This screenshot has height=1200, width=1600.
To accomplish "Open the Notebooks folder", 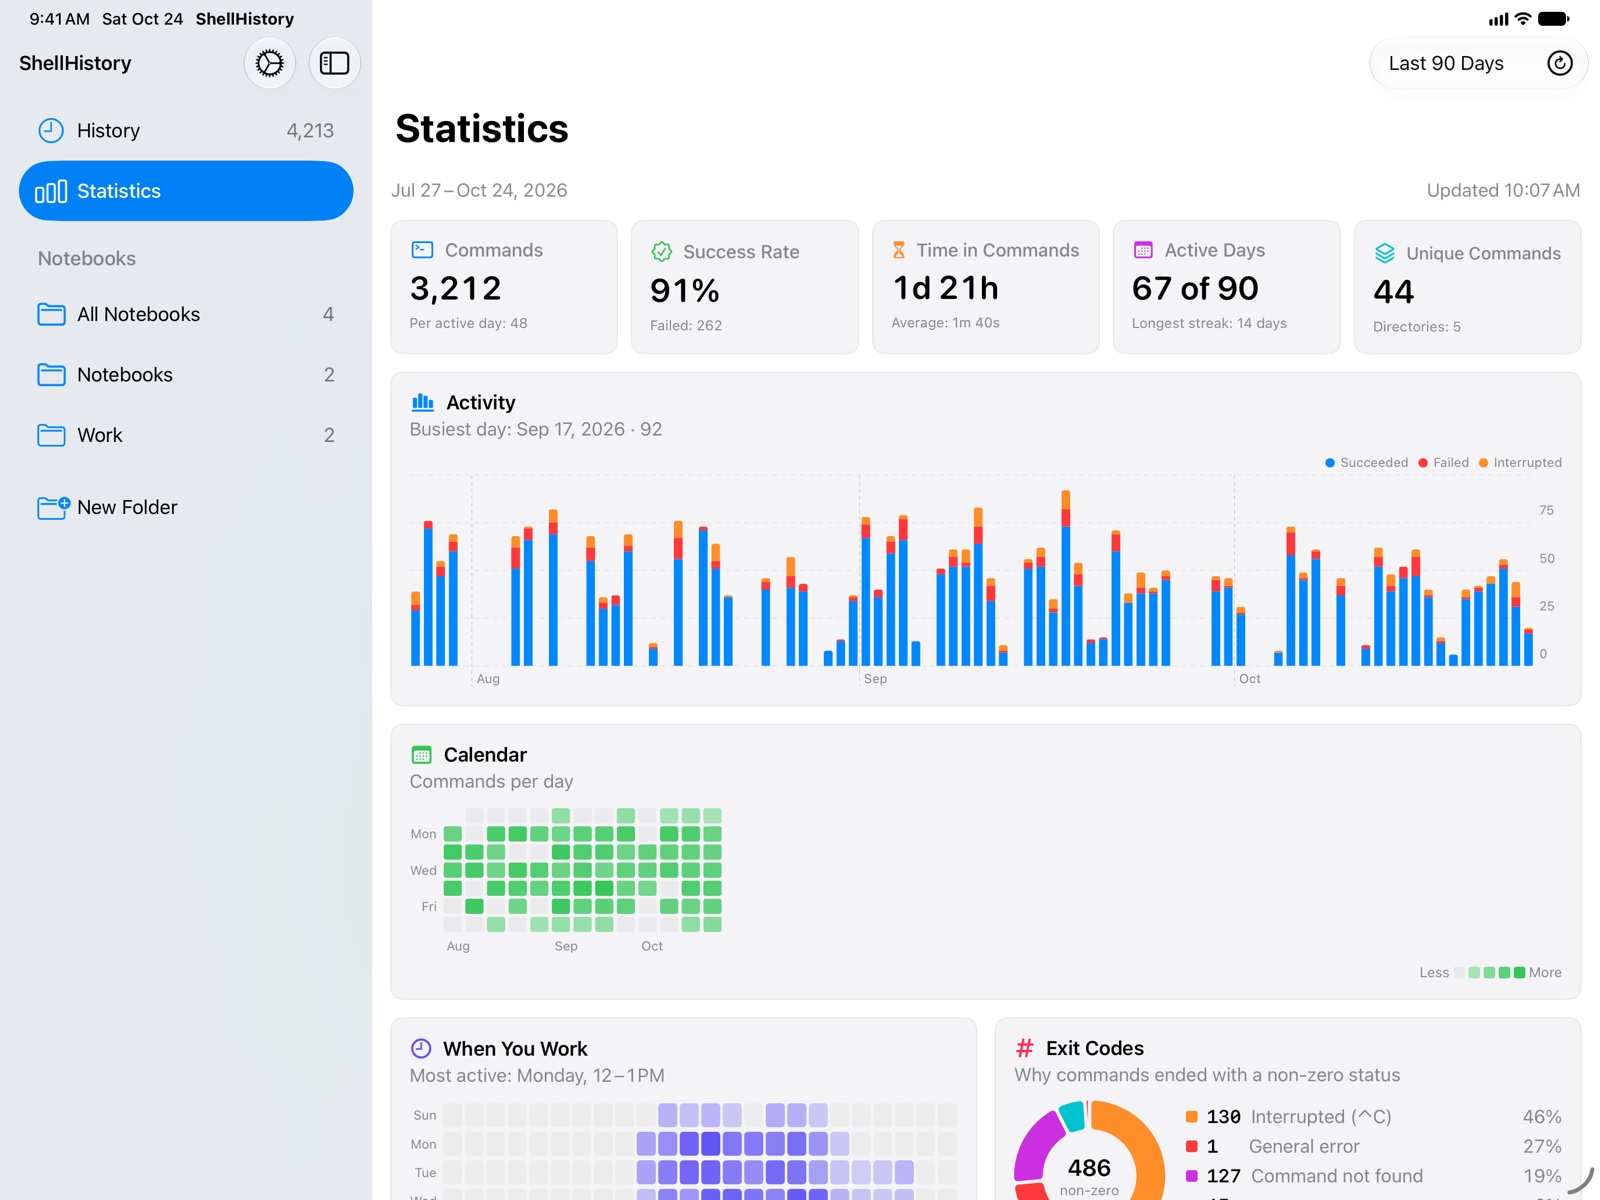I will 186,375.
